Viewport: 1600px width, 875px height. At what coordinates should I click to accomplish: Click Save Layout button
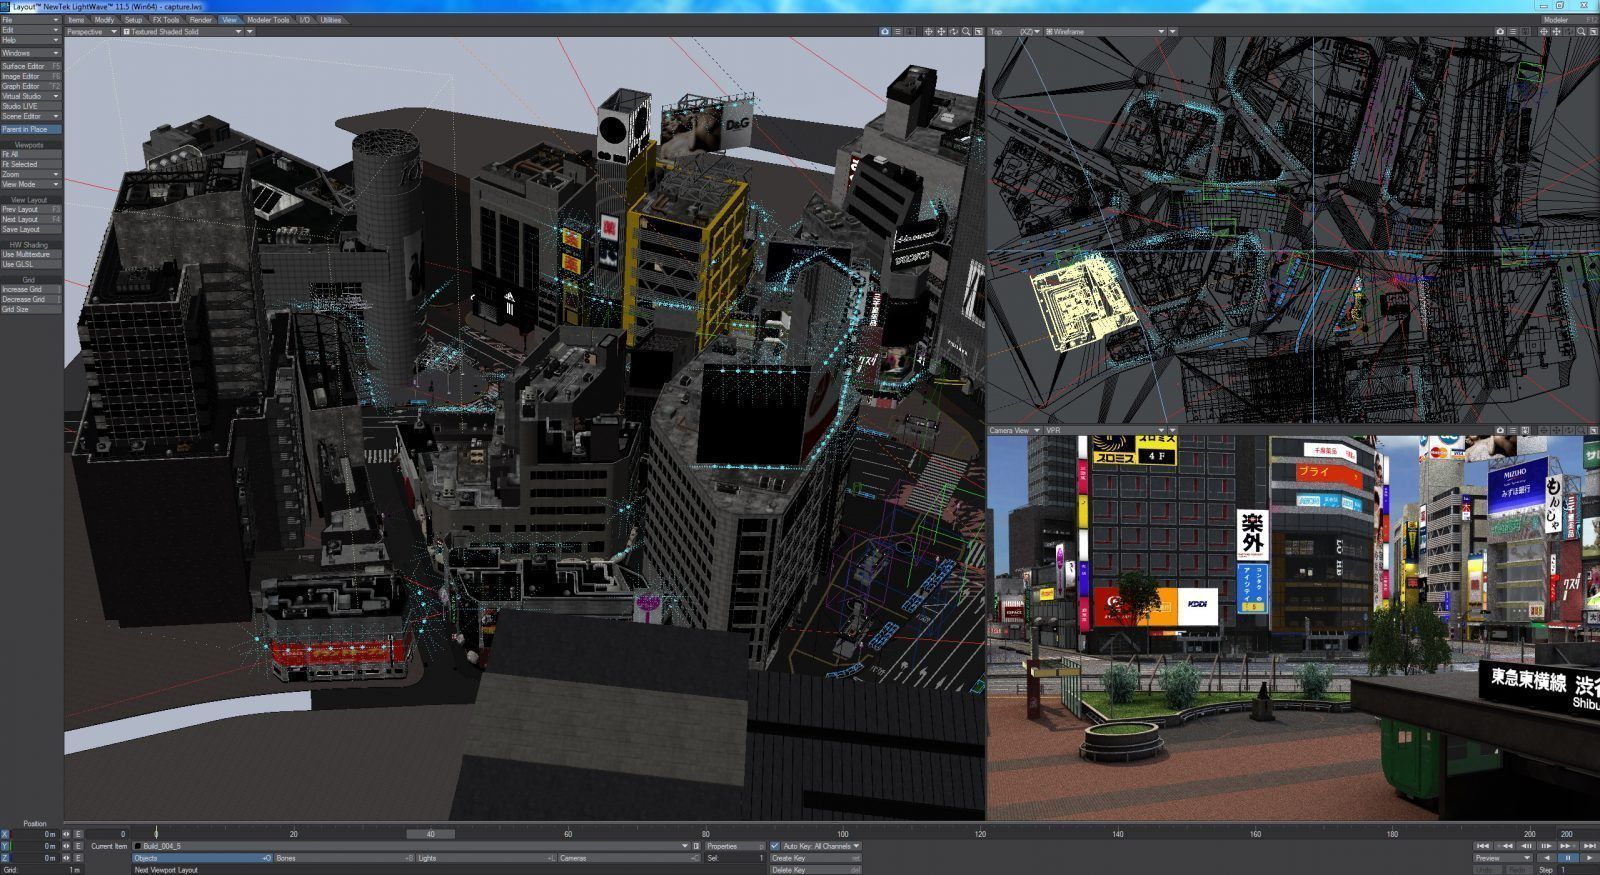pos(31,229)
